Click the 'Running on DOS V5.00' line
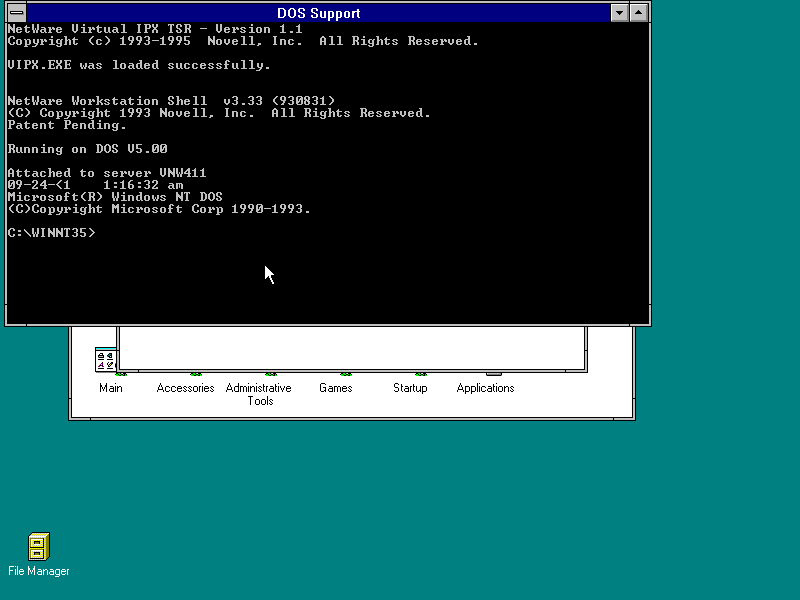 pyautogui.click(x=87, y=149)
